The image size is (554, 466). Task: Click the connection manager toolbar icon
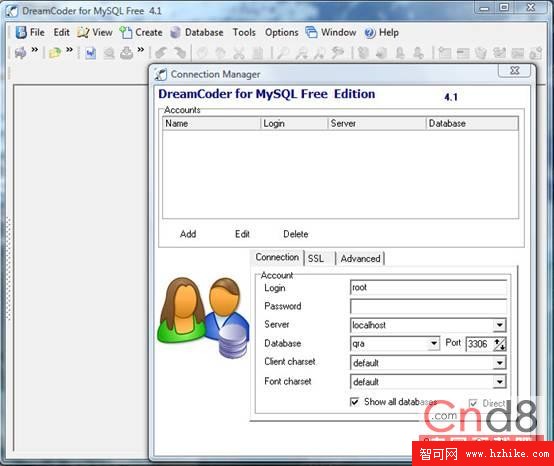(20, 53)
